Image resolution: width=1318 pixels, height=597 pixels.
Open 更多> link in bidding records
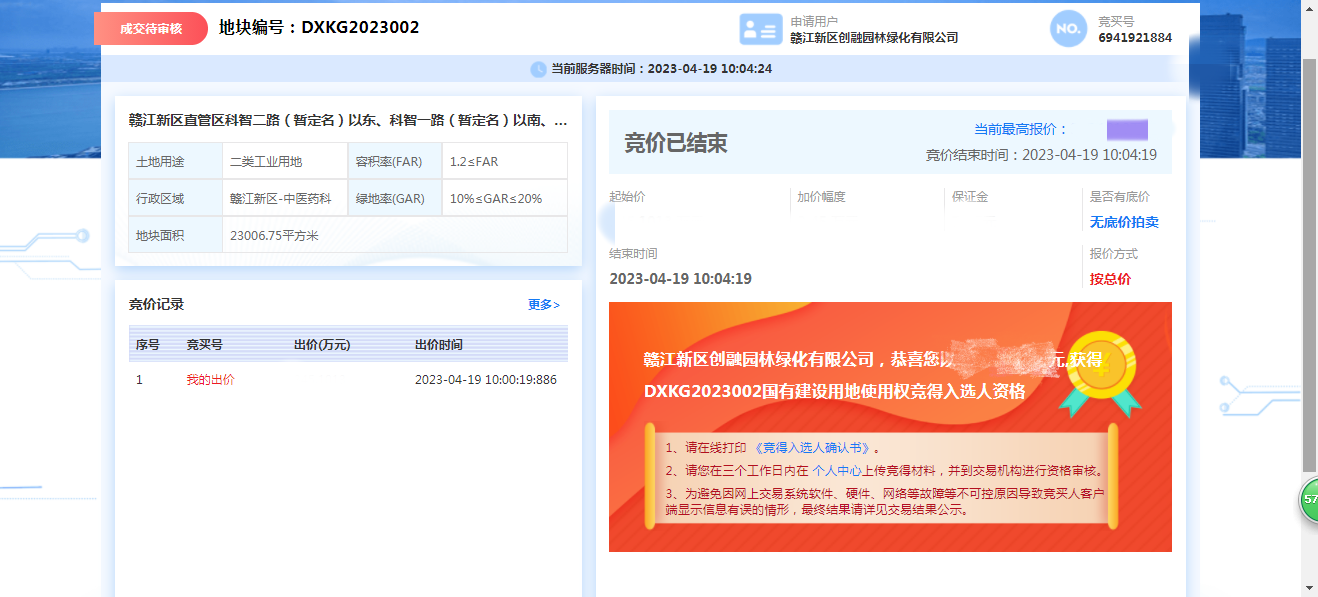coord(544,305)
